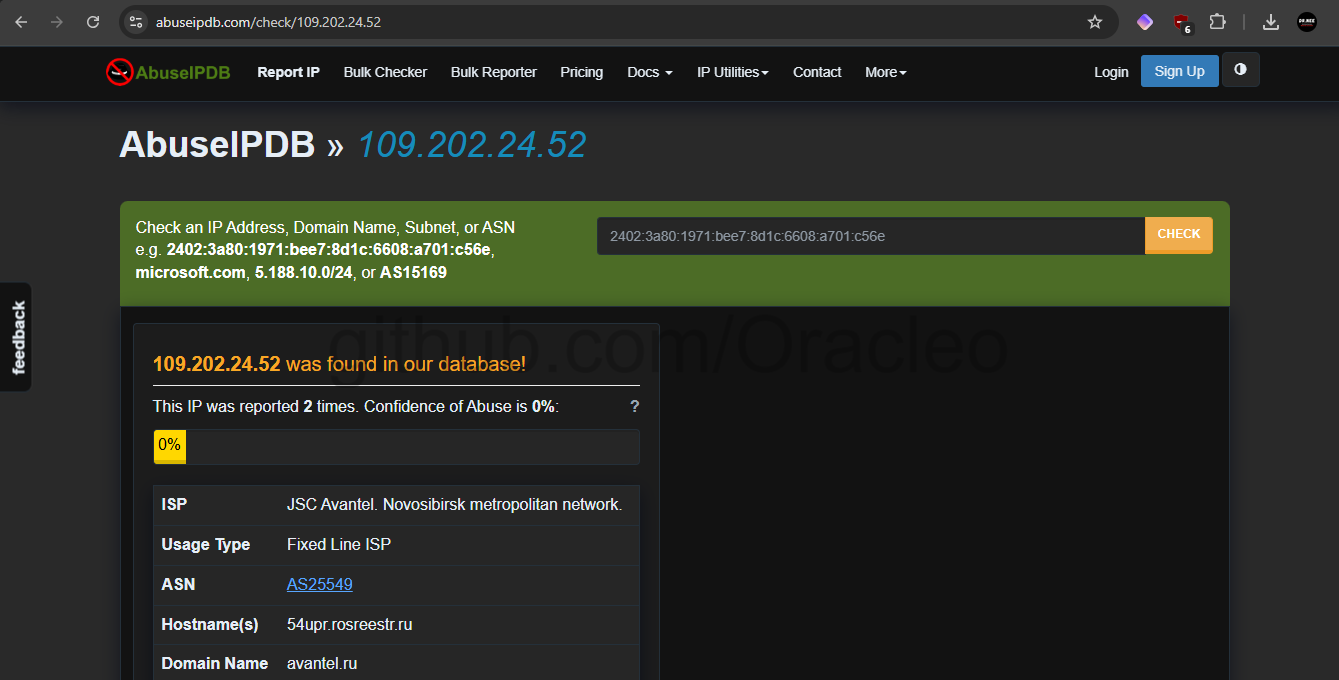The height and width of the screenshot is (680, 1339).
Task: Open the extensions puzzle-piece icon
Action: point(1217,22)
